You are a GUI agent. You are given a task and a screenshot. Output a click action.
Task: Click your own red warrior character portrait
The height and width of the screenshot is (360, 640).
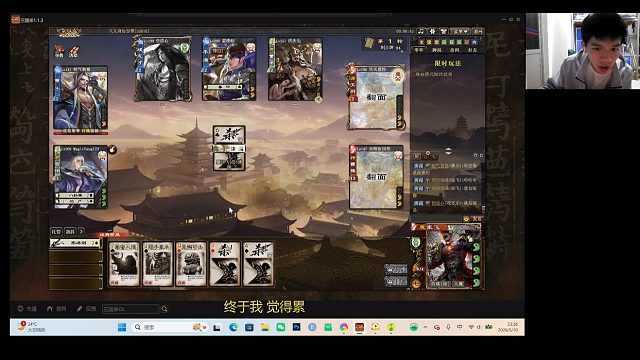pyautogui.click(x=453, y=257)
